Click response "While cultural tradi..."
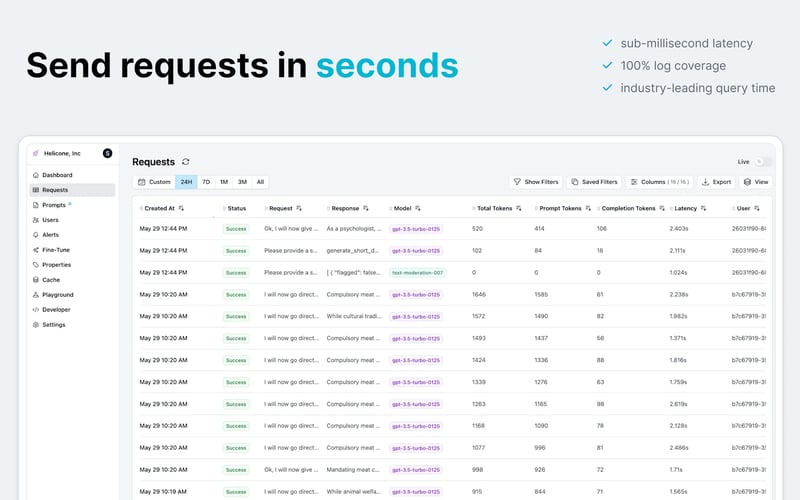 354,316
